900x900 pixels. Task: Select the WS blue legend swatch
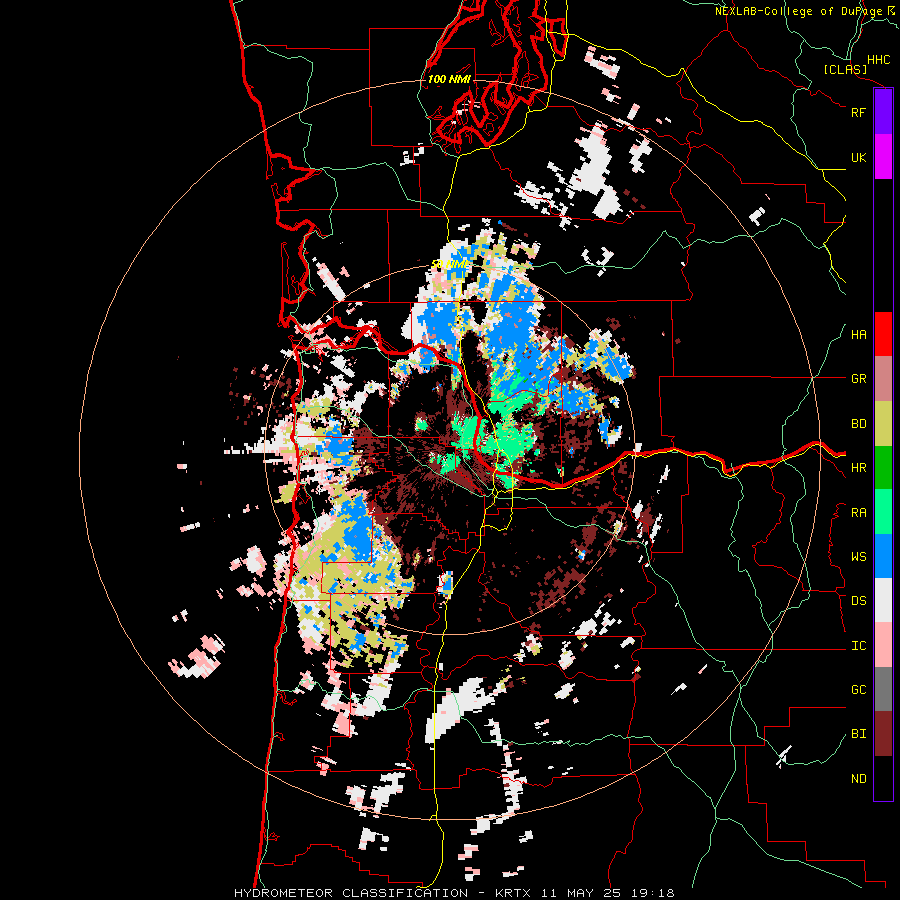point(883,556)
